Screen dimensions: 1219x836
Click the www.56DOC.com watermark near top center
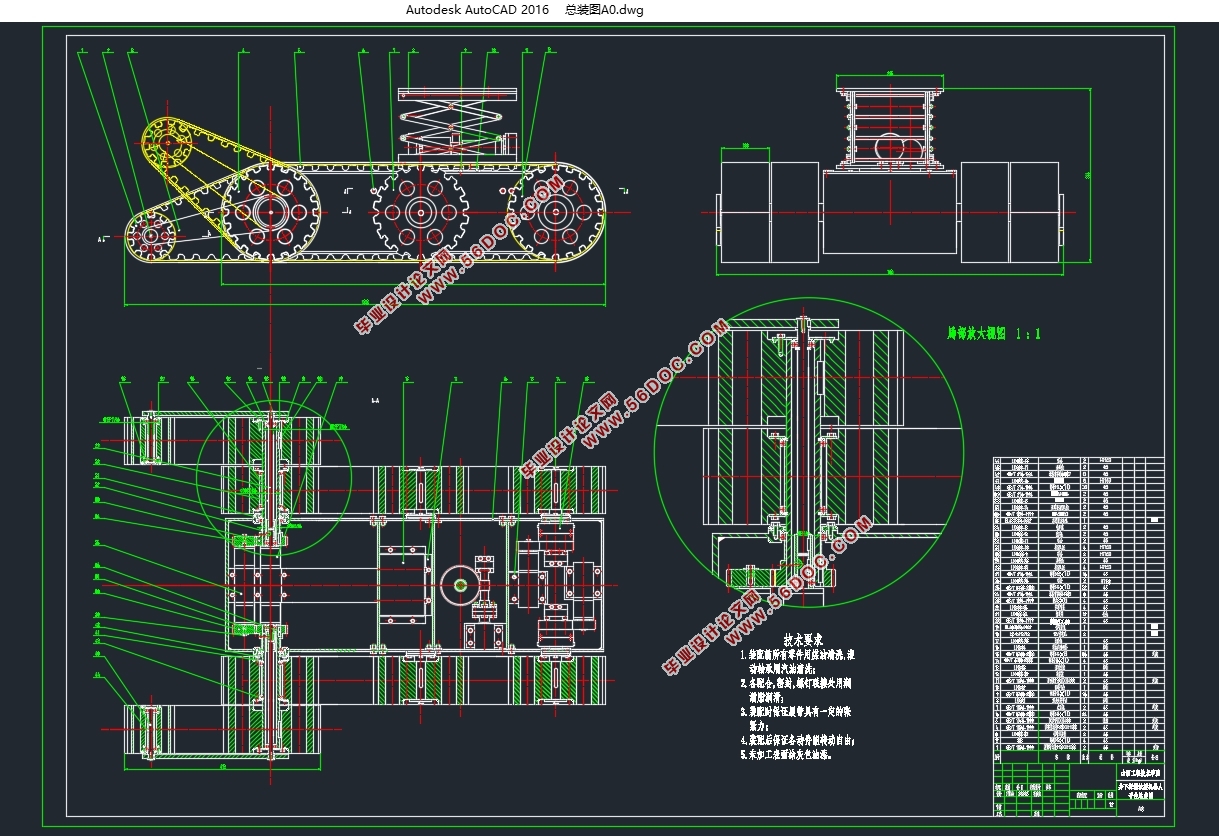490,240
